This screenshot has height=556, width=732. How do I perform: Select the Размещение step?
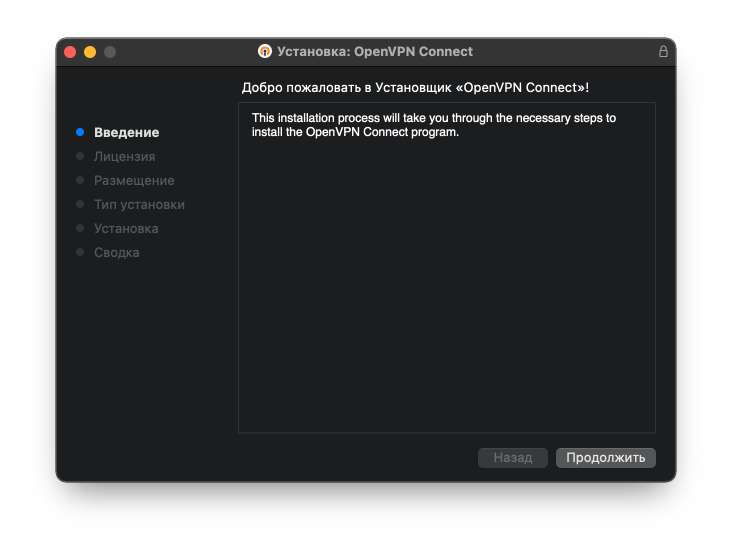point(134,181)
